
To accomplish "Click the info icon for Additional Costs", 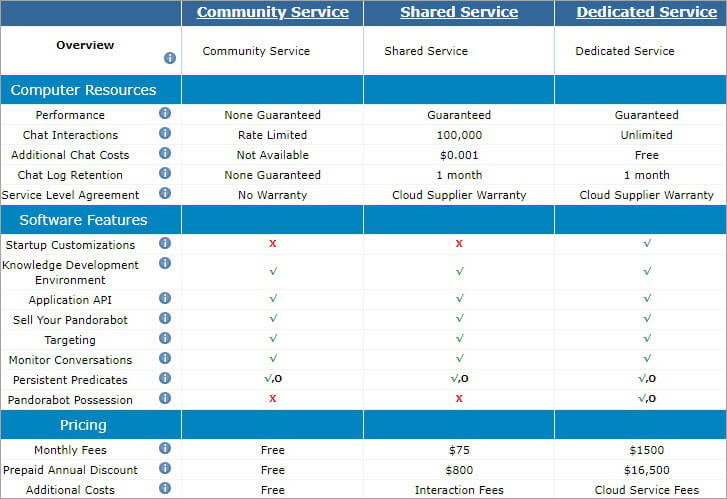I will click(x=165, y=488).
